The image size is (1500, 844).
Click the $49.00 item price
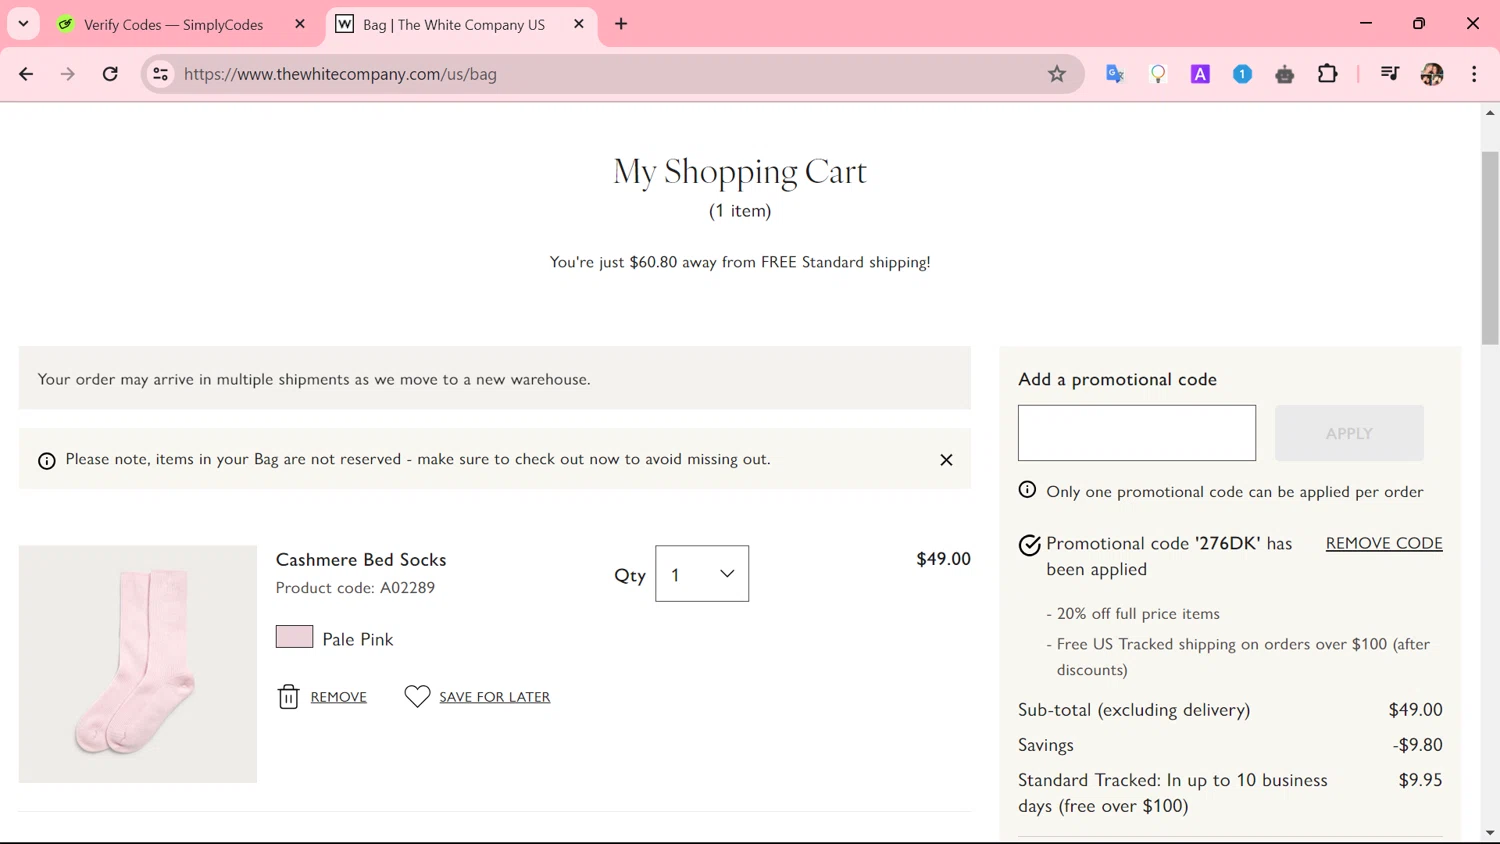[943, 559]
